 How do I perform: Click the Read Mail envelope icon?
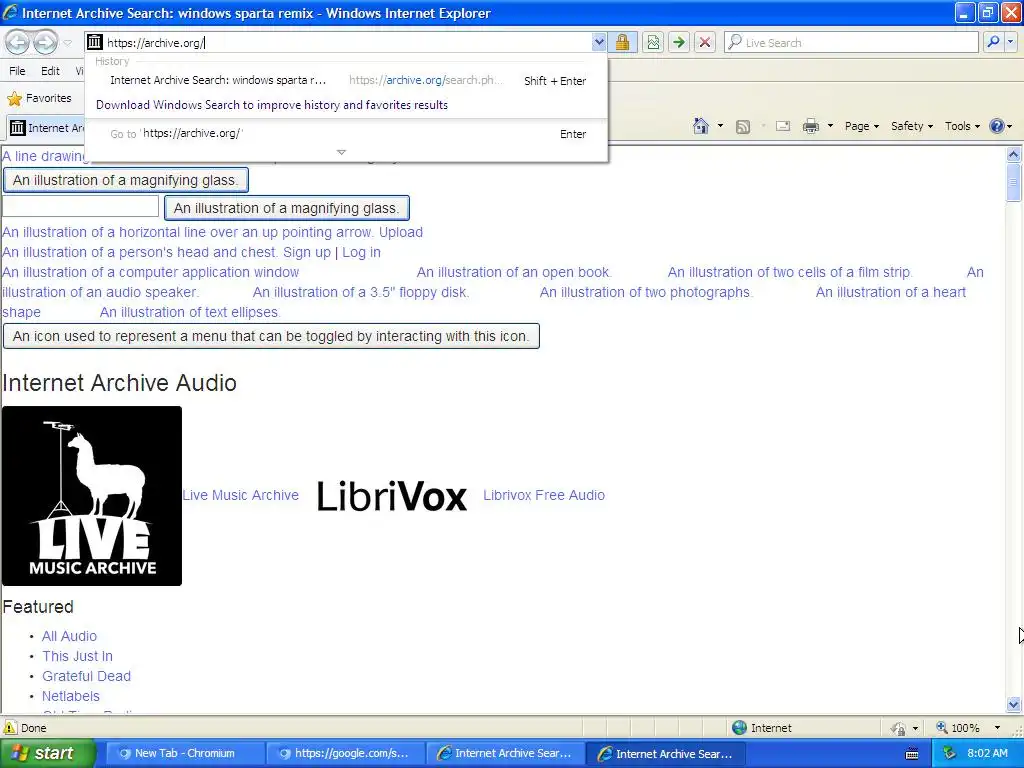pos(783,126)
